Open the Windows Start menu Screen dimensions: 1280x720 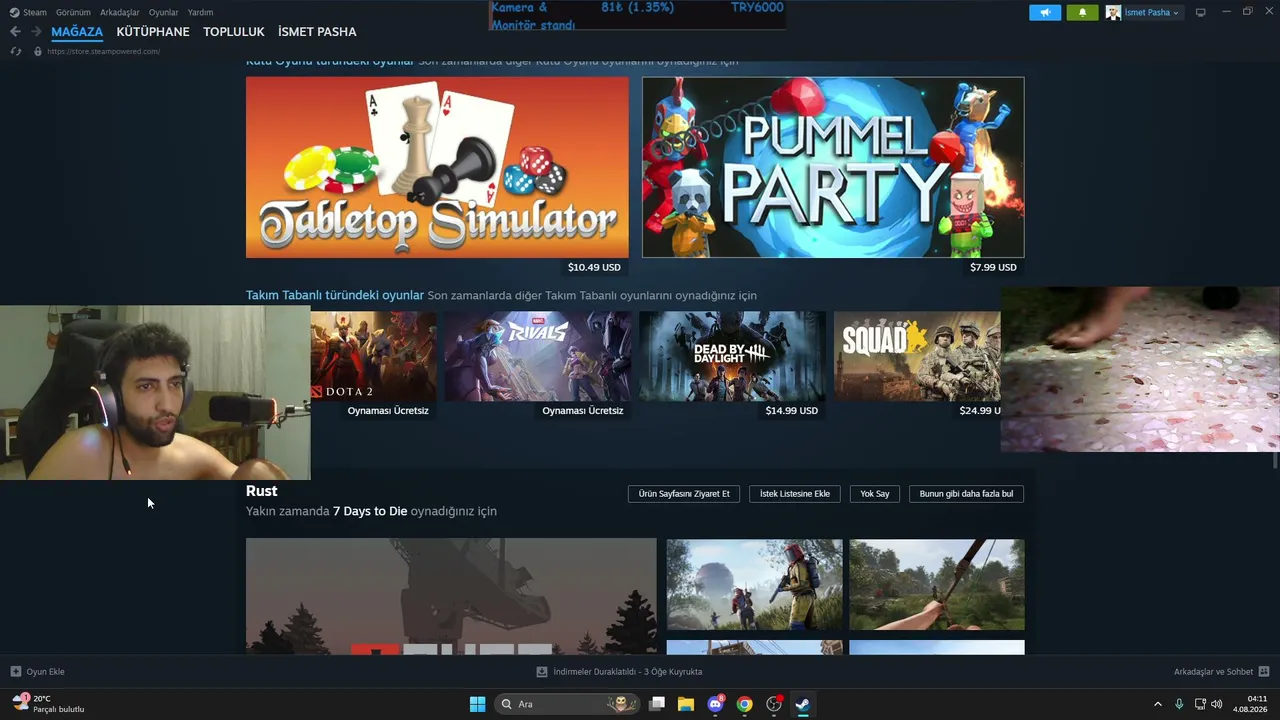click(x=477, y=704)
